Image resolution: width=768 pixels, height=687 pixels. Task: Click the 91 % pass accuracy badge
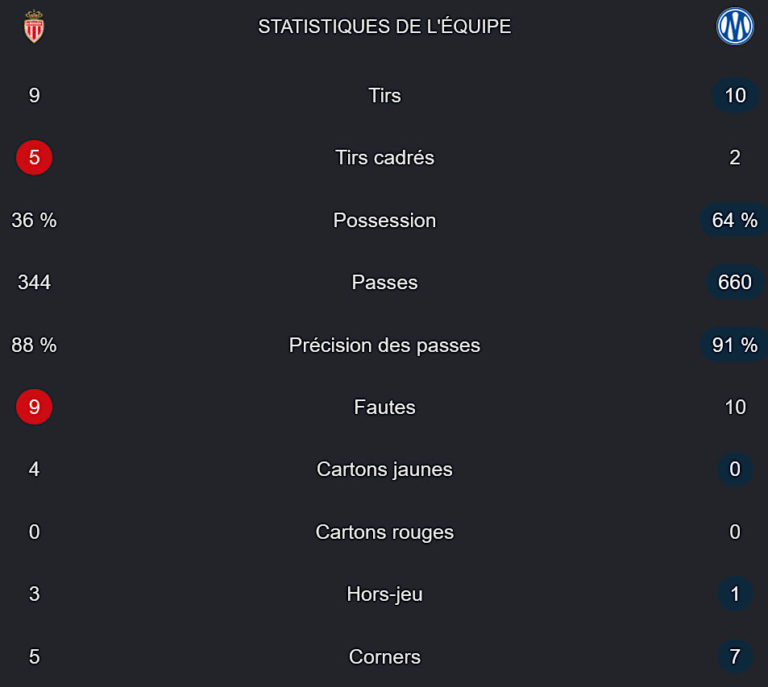[x=734, y=345]
